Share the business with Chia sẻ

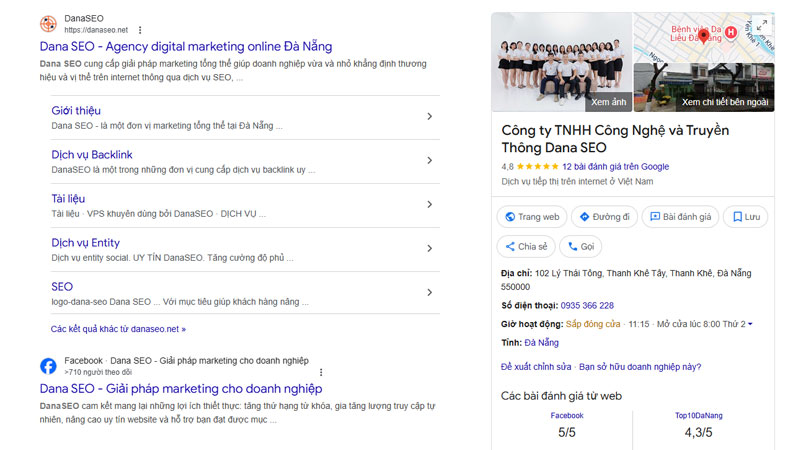pyautogui.click(x=525, y=246)
